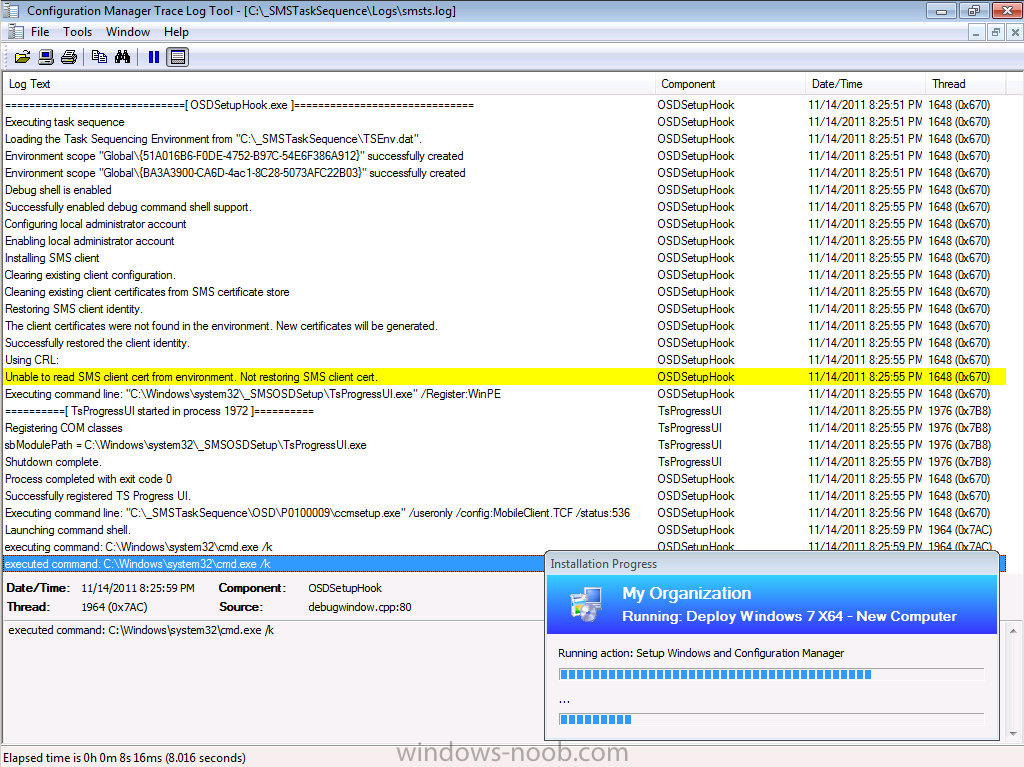This screenshot has width=1024, height=767.
Task: Click the Open on Server toolbar icon
Action: 46,57
